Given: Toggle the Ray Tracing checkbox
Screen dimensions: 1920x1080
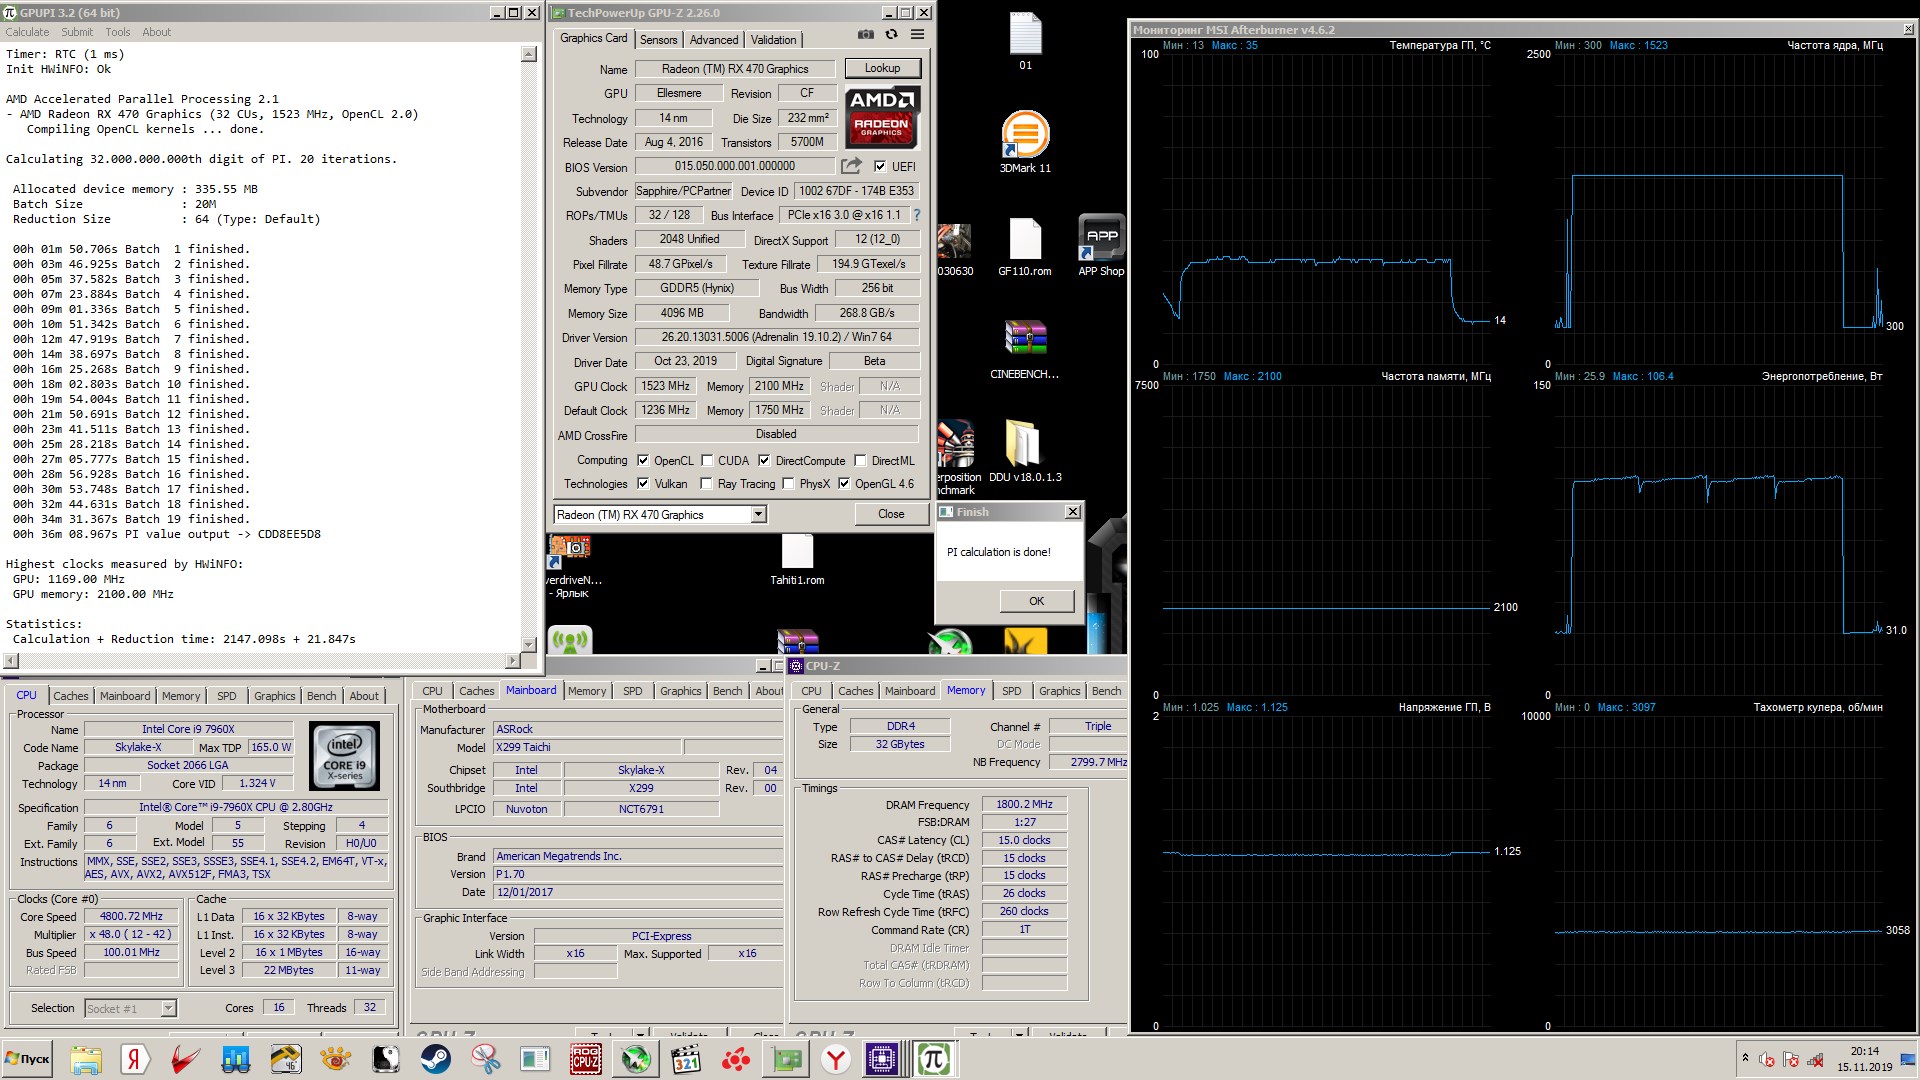Looking at the screenshot, I should click(x=707, y=484).
